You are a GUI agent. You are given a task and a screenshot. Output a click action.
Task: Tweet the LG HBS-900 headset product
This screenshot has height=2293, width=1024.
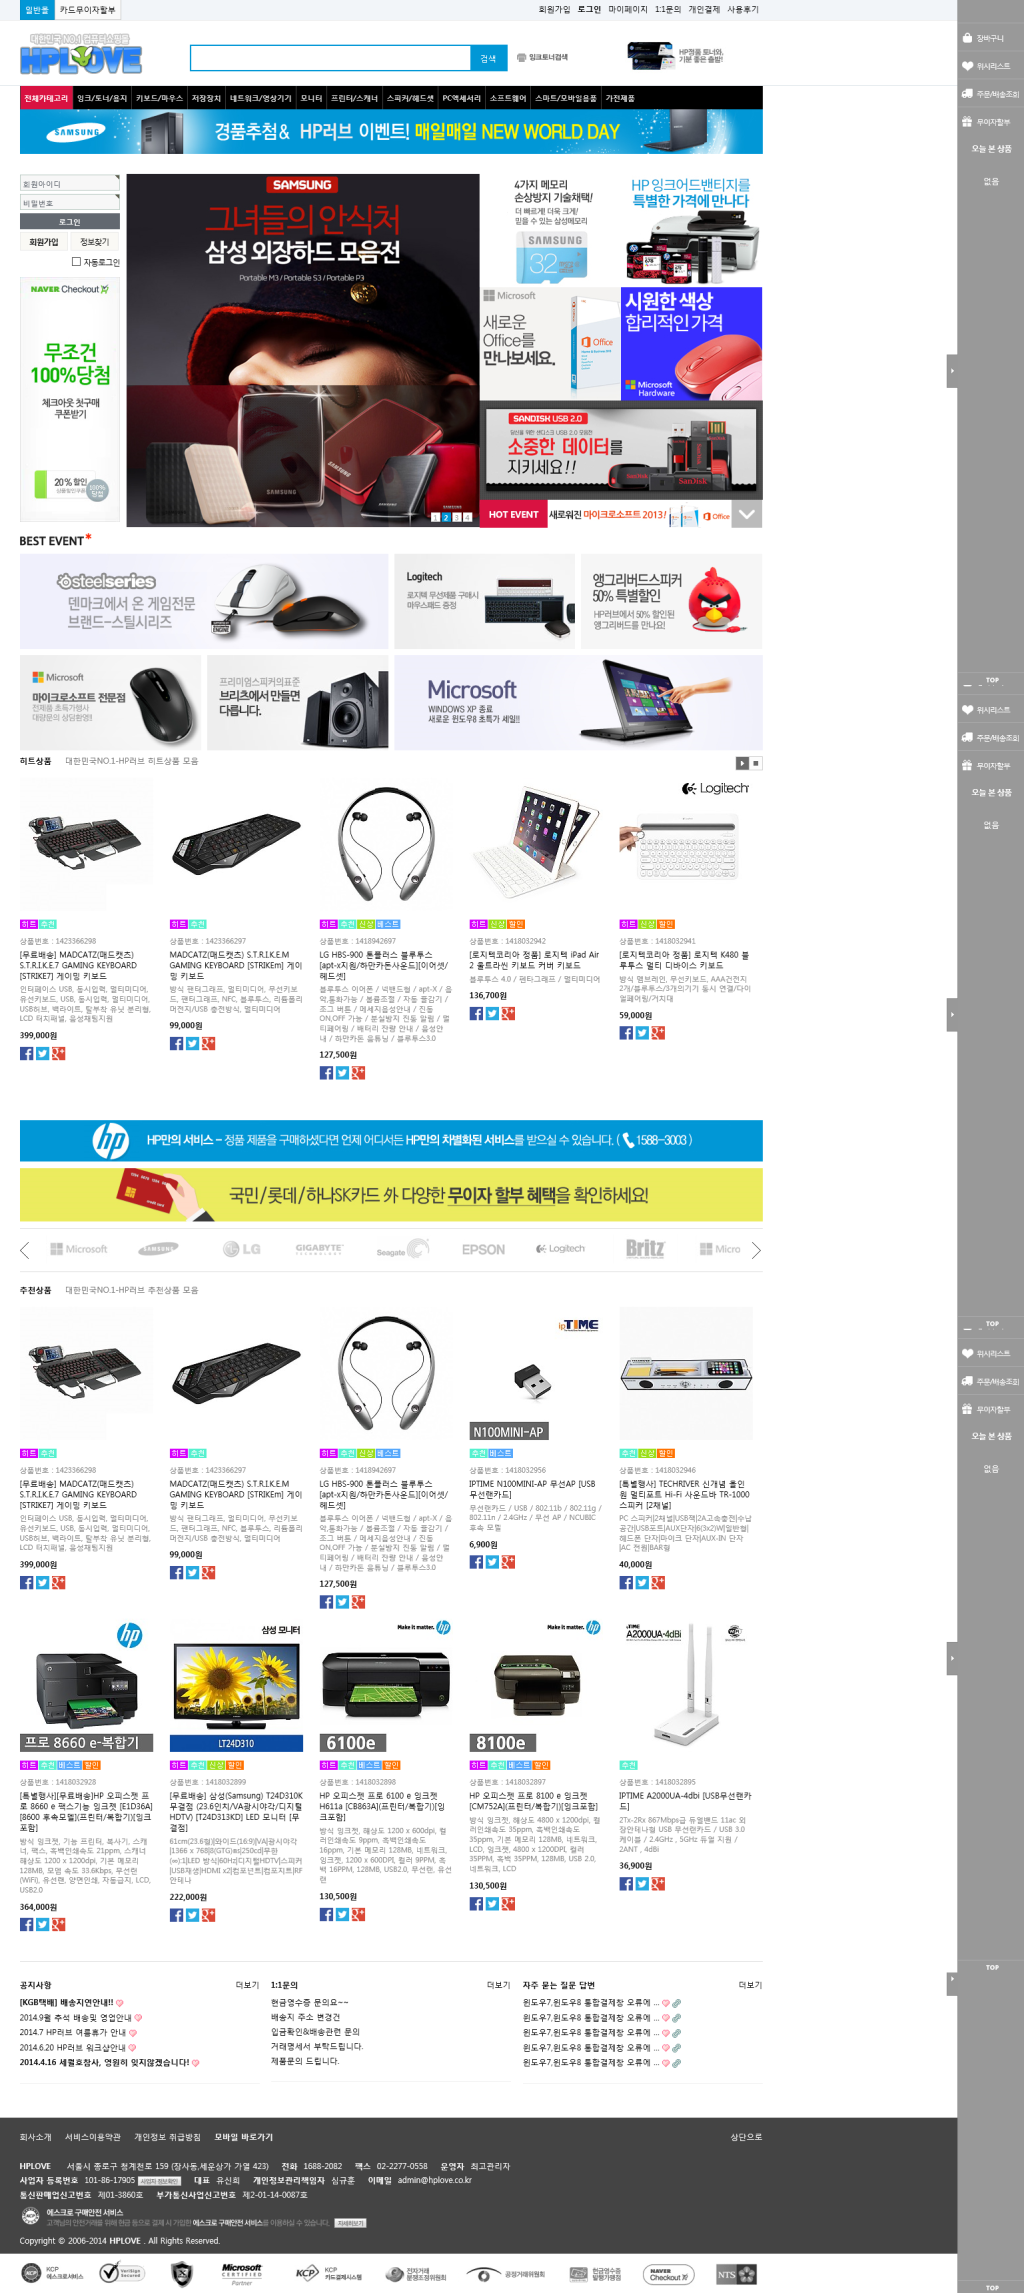click(342, 1073)
